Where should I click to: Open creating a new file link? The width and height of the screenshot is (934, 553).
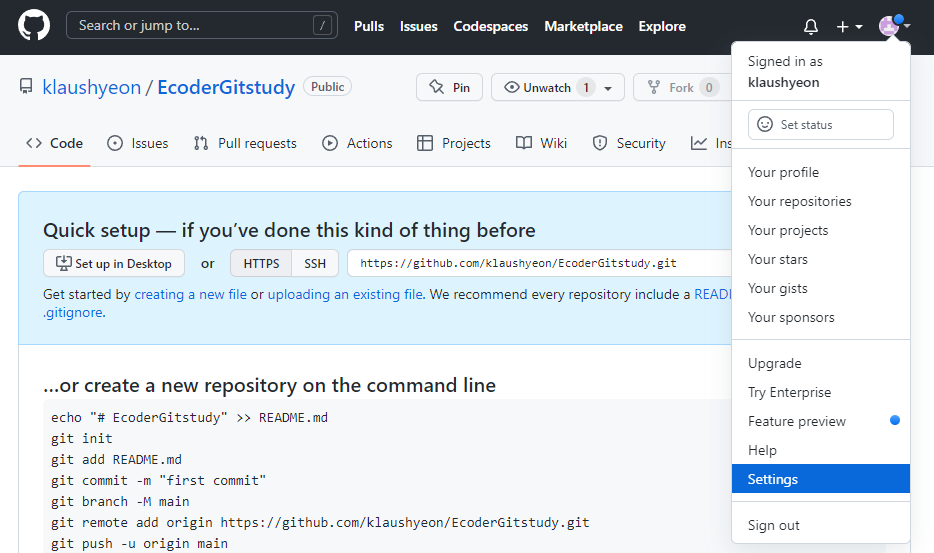pyautogui.click(x=191, y=294)
